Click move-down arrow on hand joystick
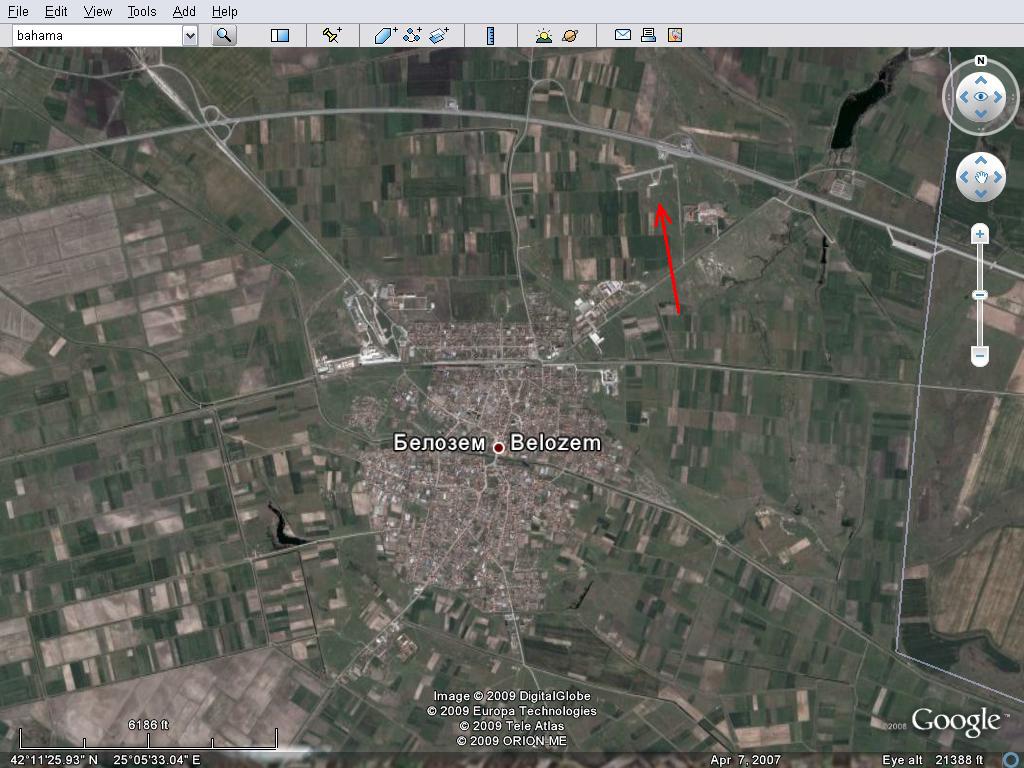1024x768 pixels. coord(981,193)
